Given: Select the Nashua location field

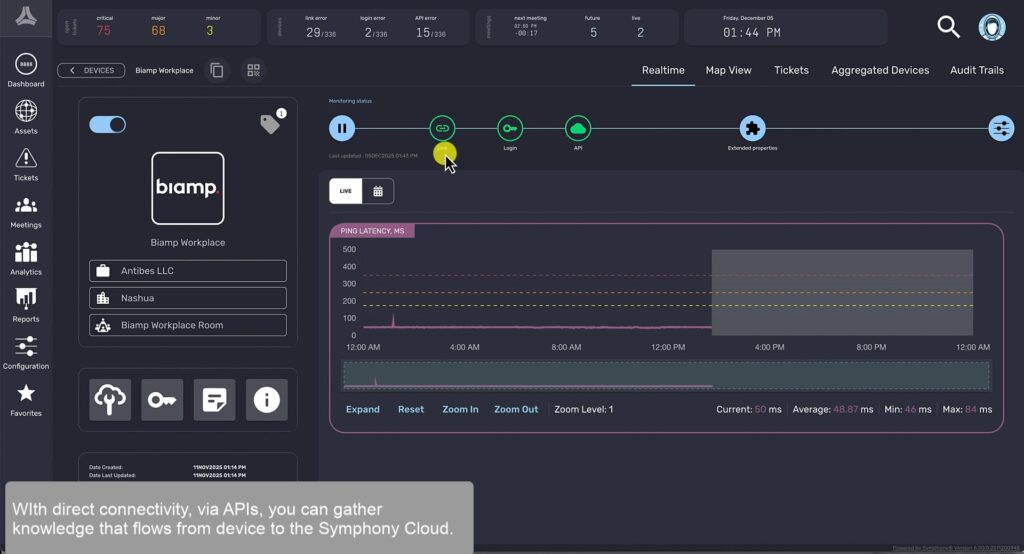Looking at the screenshot, I should [x=187, y=298].
